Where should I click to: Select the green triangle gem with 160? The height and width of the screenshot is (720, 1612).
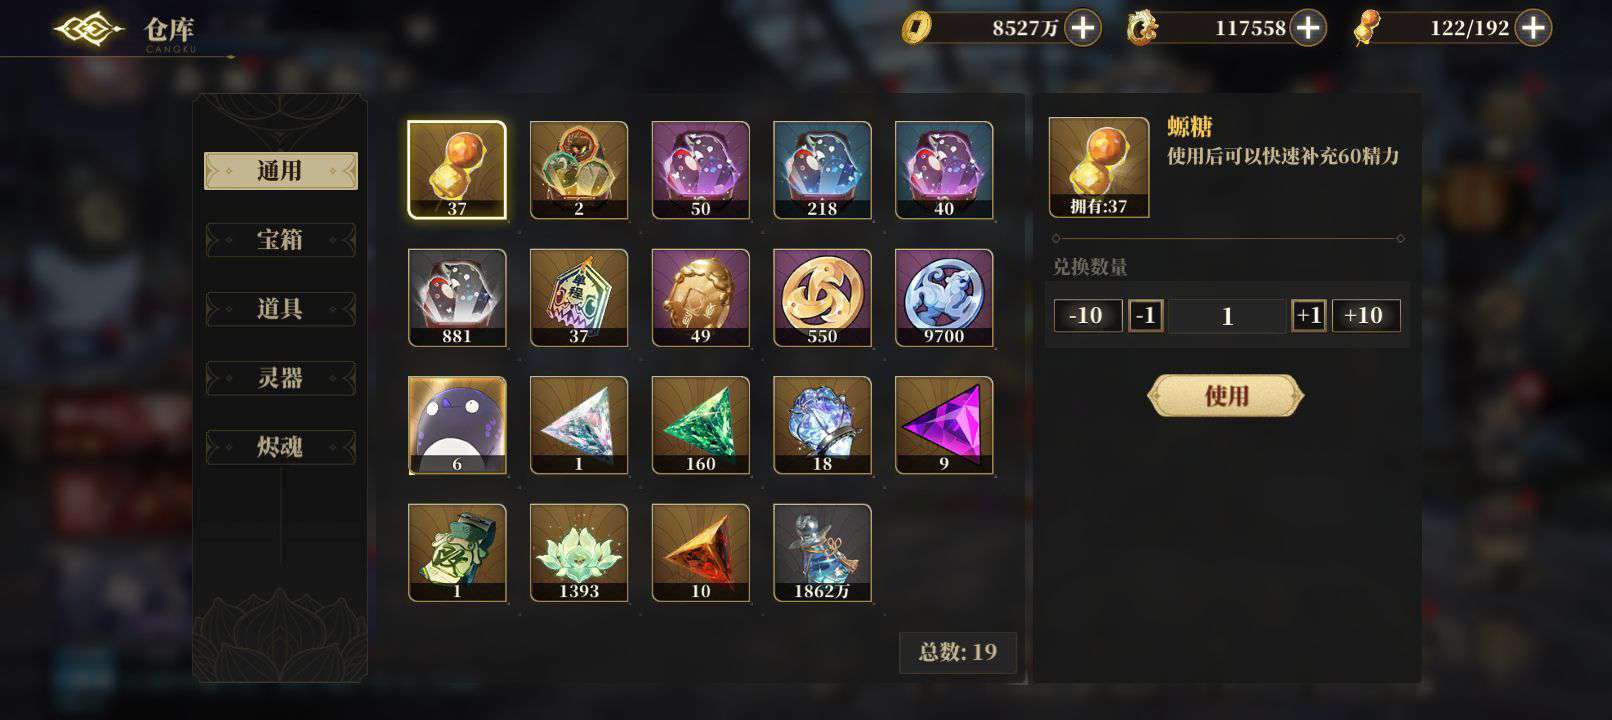(700, 425)
